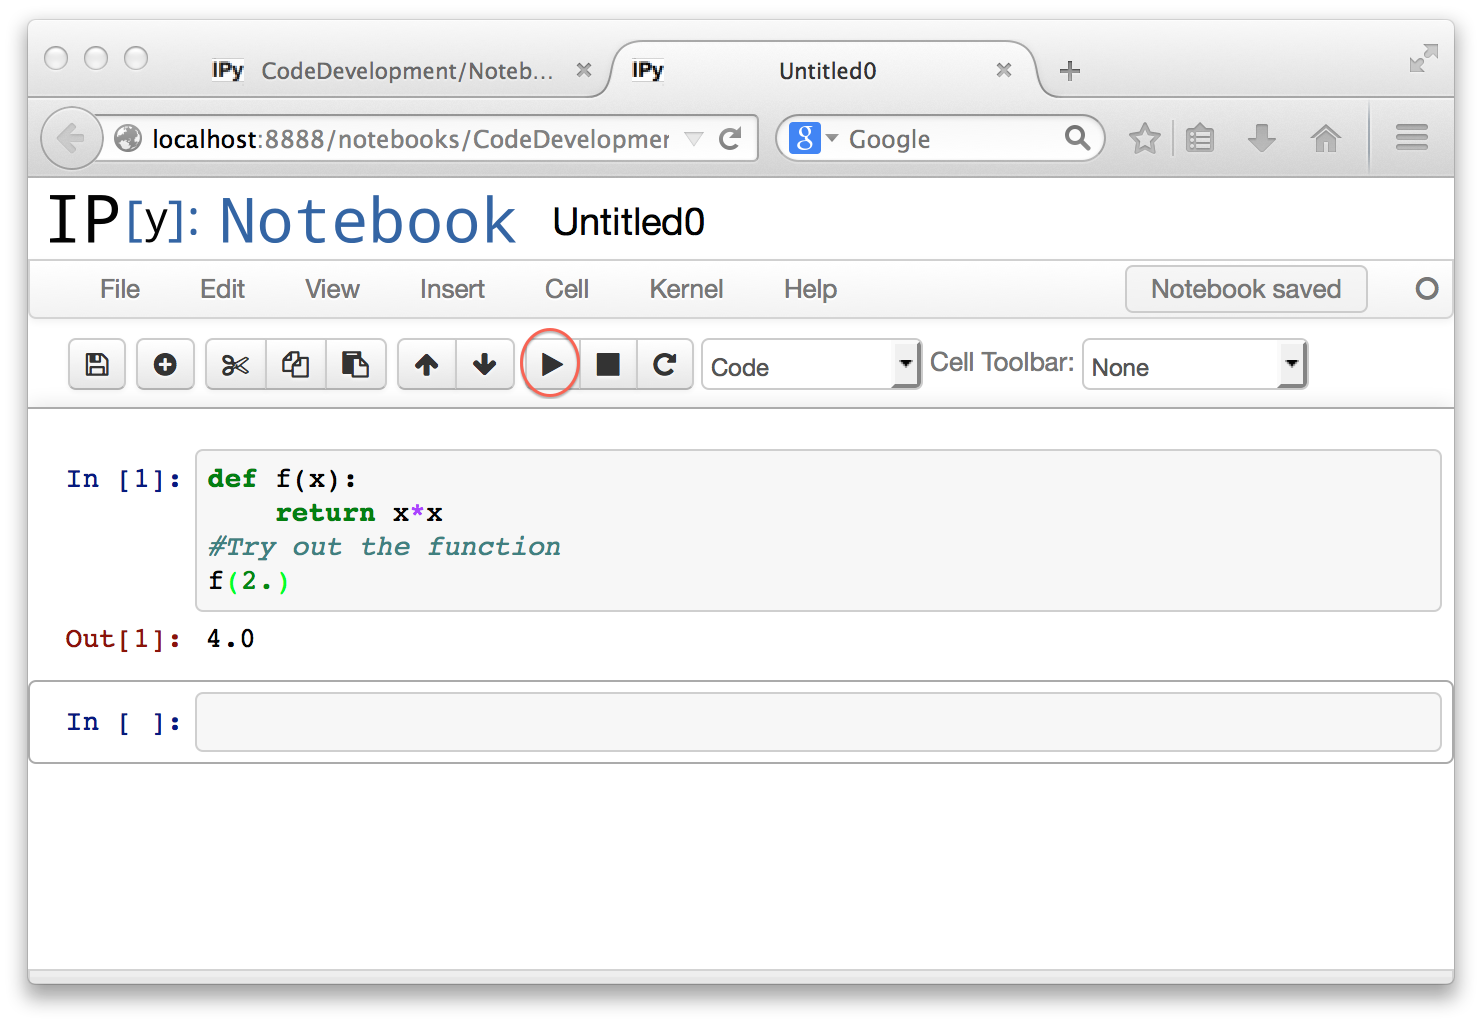Copy the selected cell from the toolbar

coord(295,365)
